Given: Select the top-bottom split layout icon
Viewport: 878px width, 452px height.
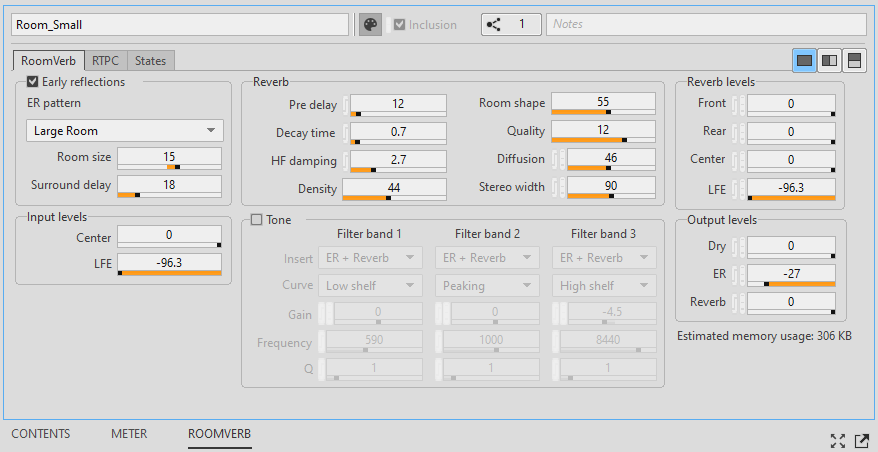Looking at the screenshot, I should pos(854,61).
